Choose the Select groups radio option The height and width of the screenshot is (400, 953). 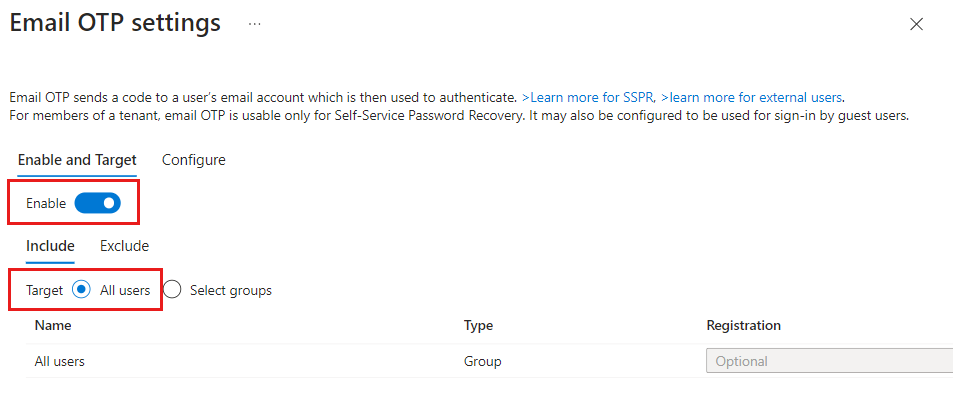click(172, 290)
